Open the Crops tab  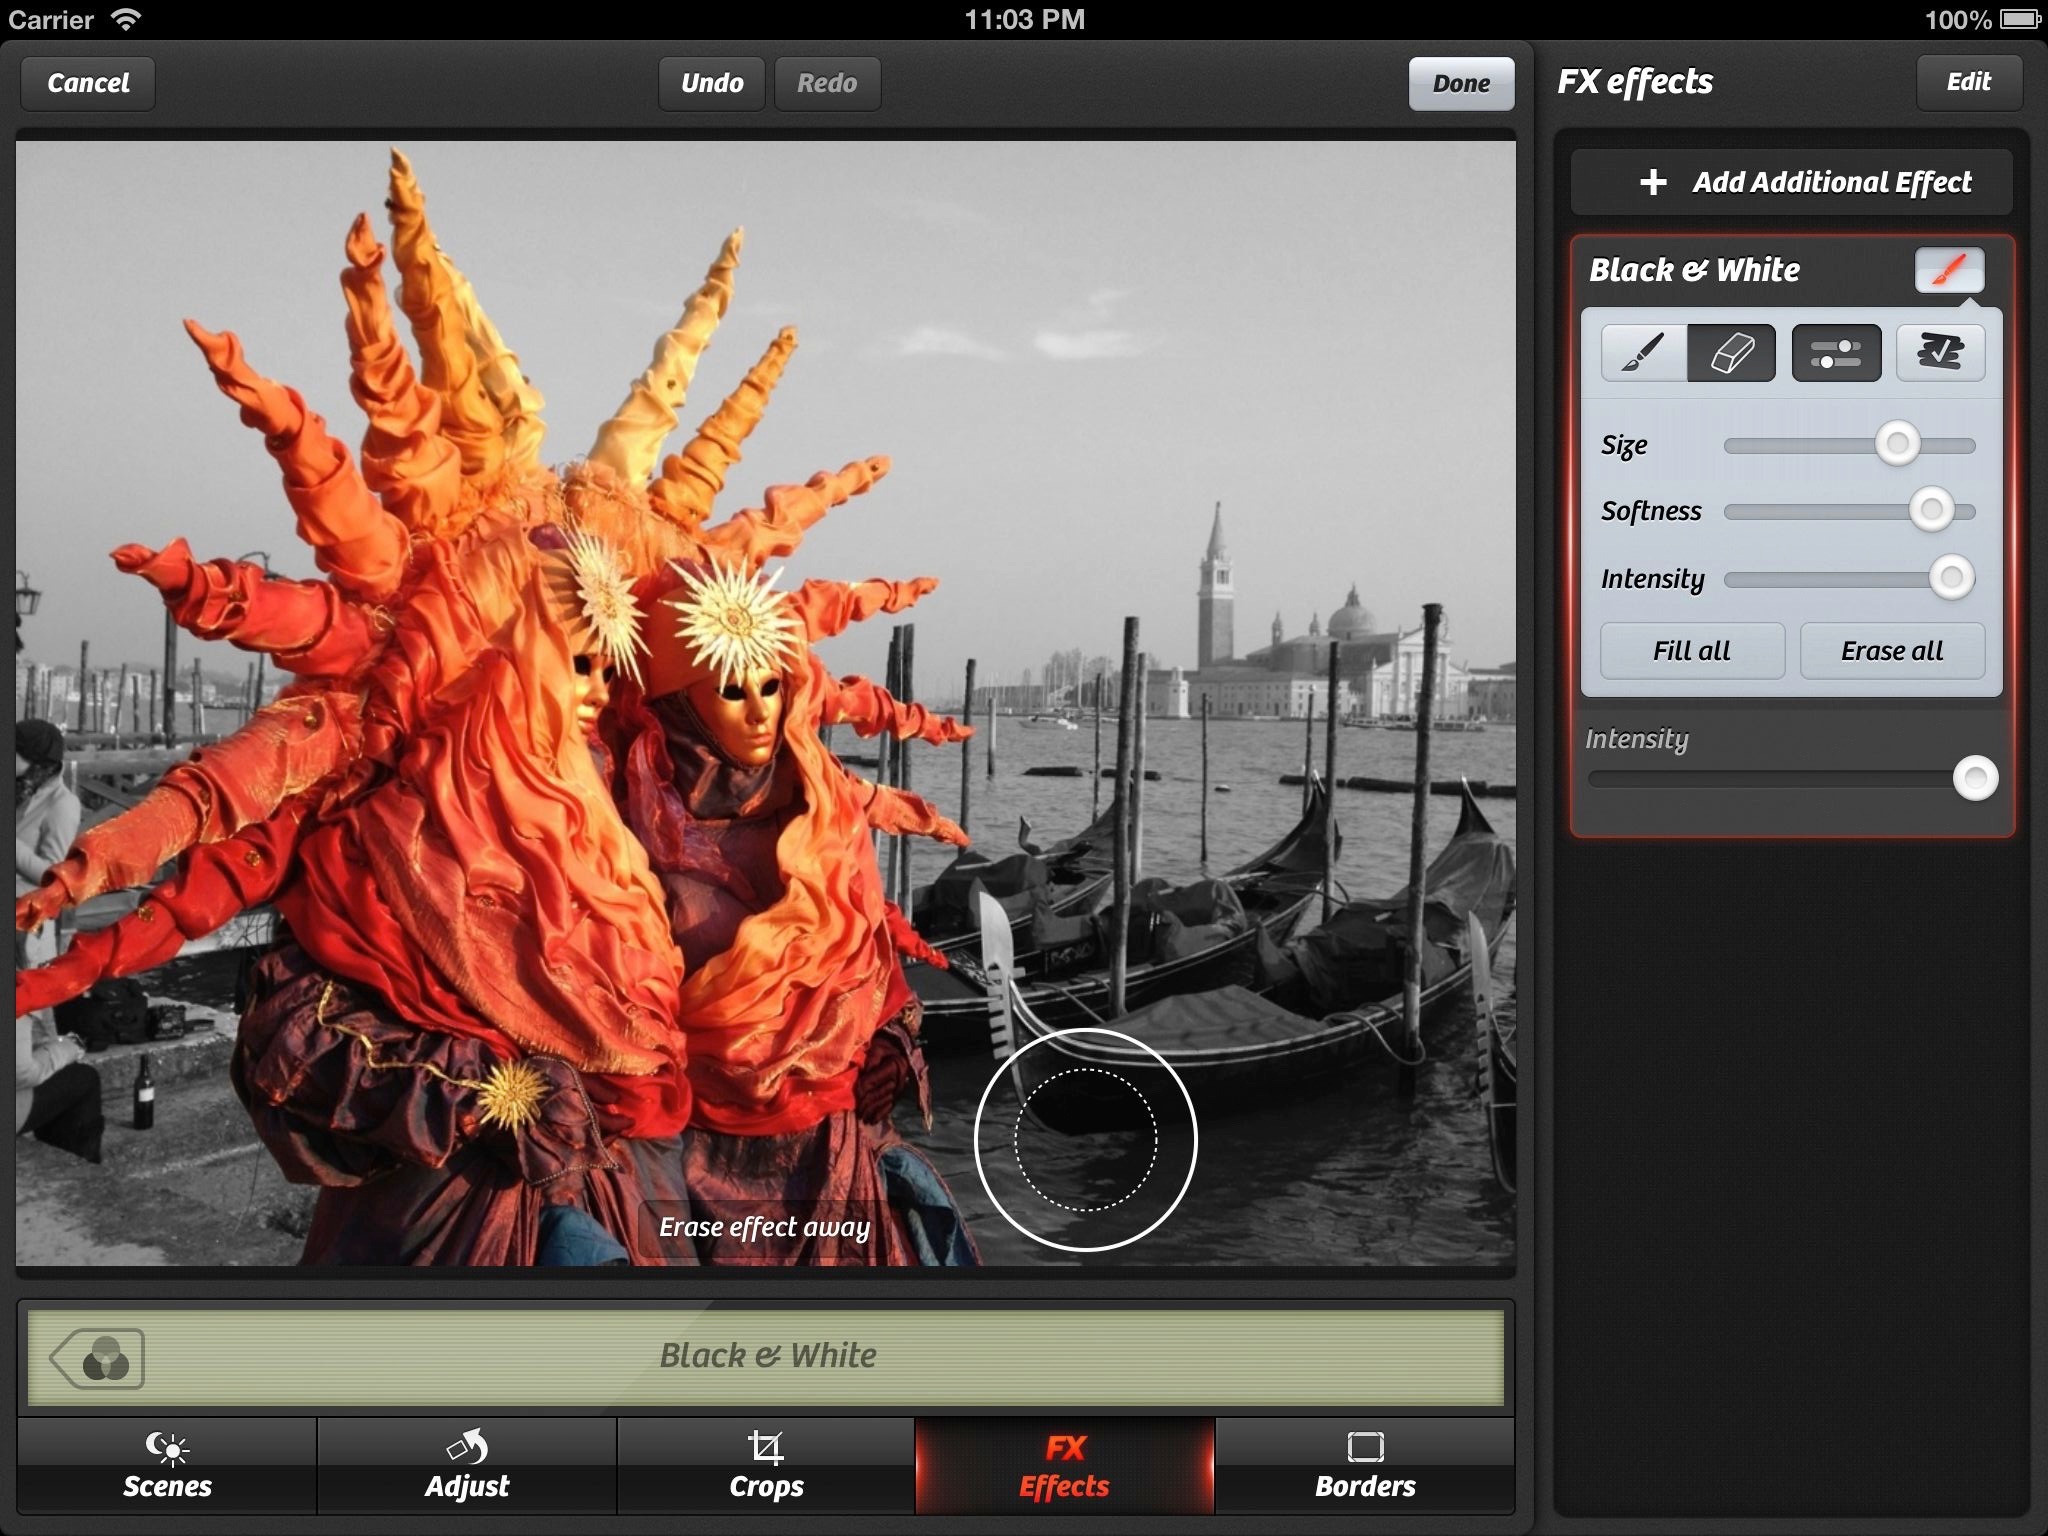pyautogui.click(x=766, y=1466)
